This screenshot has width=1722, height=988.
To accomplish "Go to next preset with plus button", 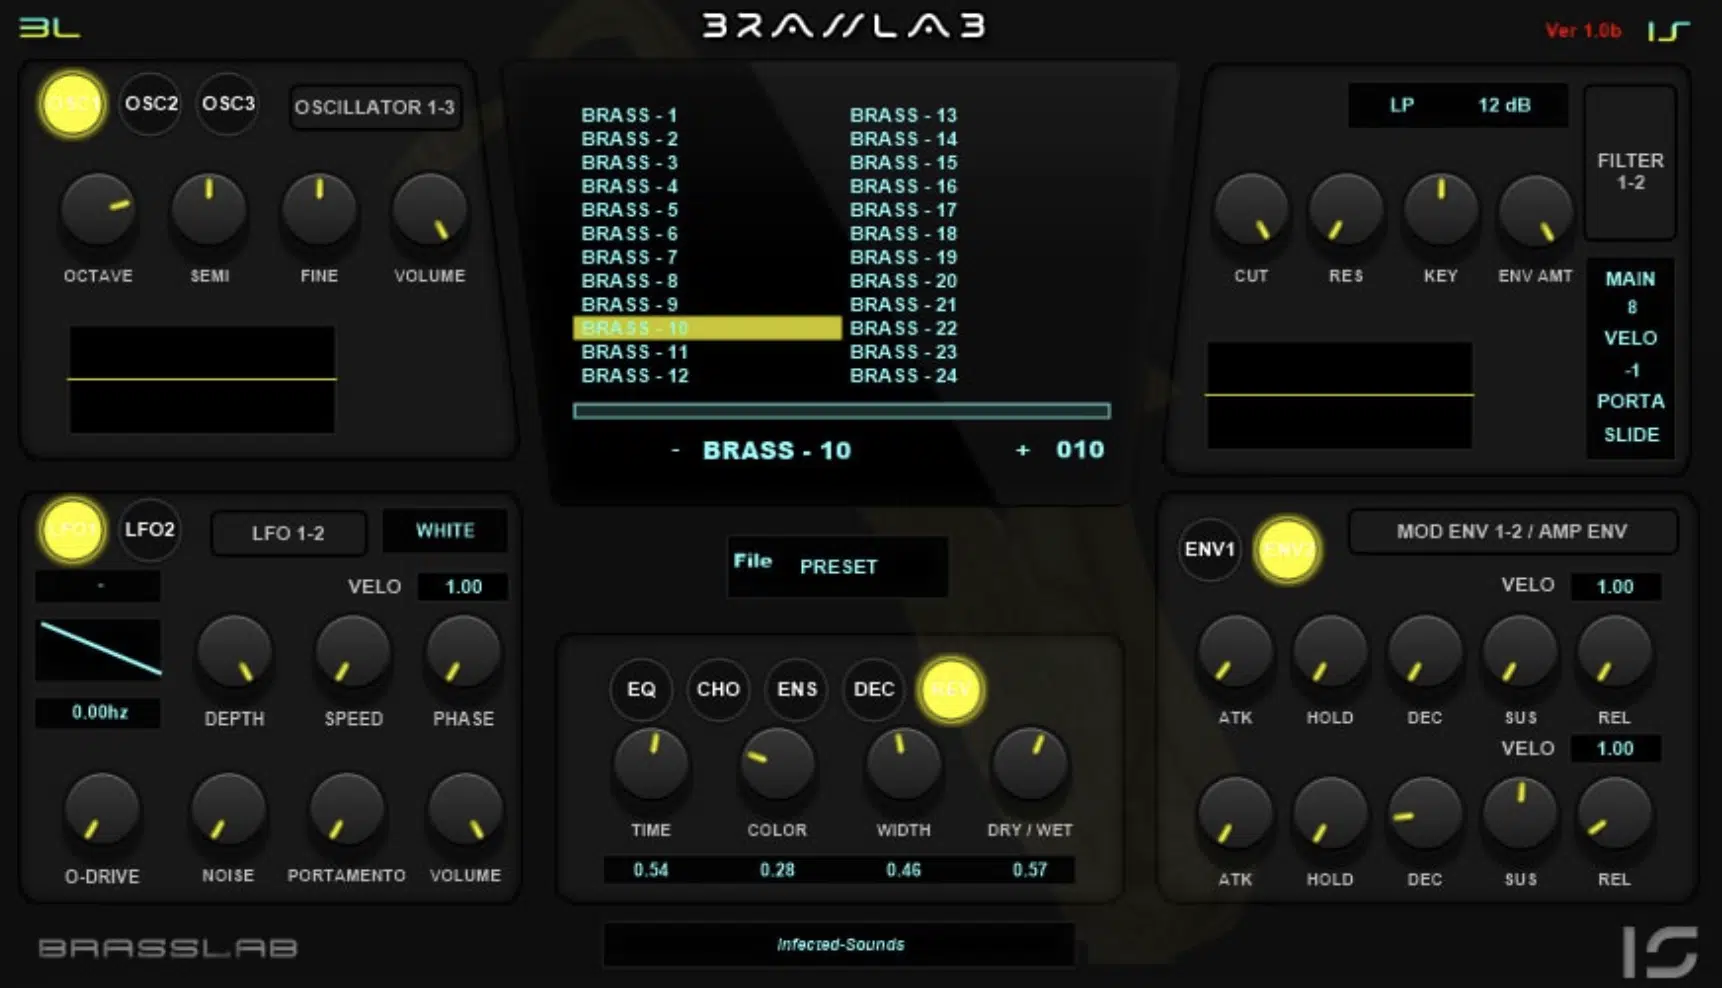I will tap(1022, 451).
